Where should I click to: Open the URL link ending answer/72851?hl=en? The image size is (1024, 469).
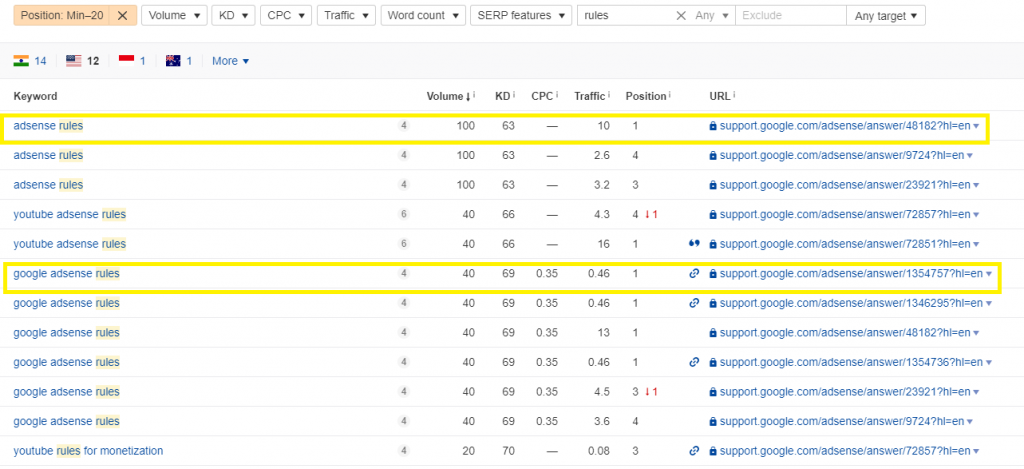tap(845, 244)
